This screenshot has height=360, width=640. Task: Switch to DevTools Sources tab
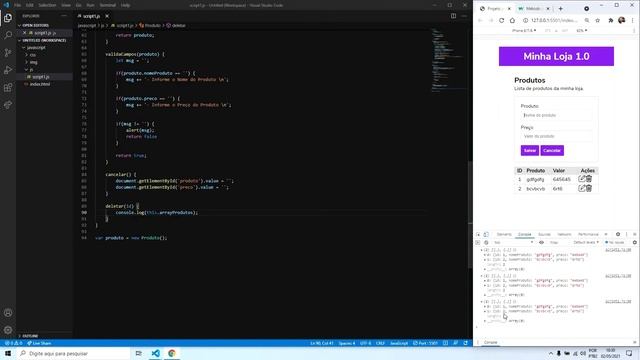click(x=544, y=234)
